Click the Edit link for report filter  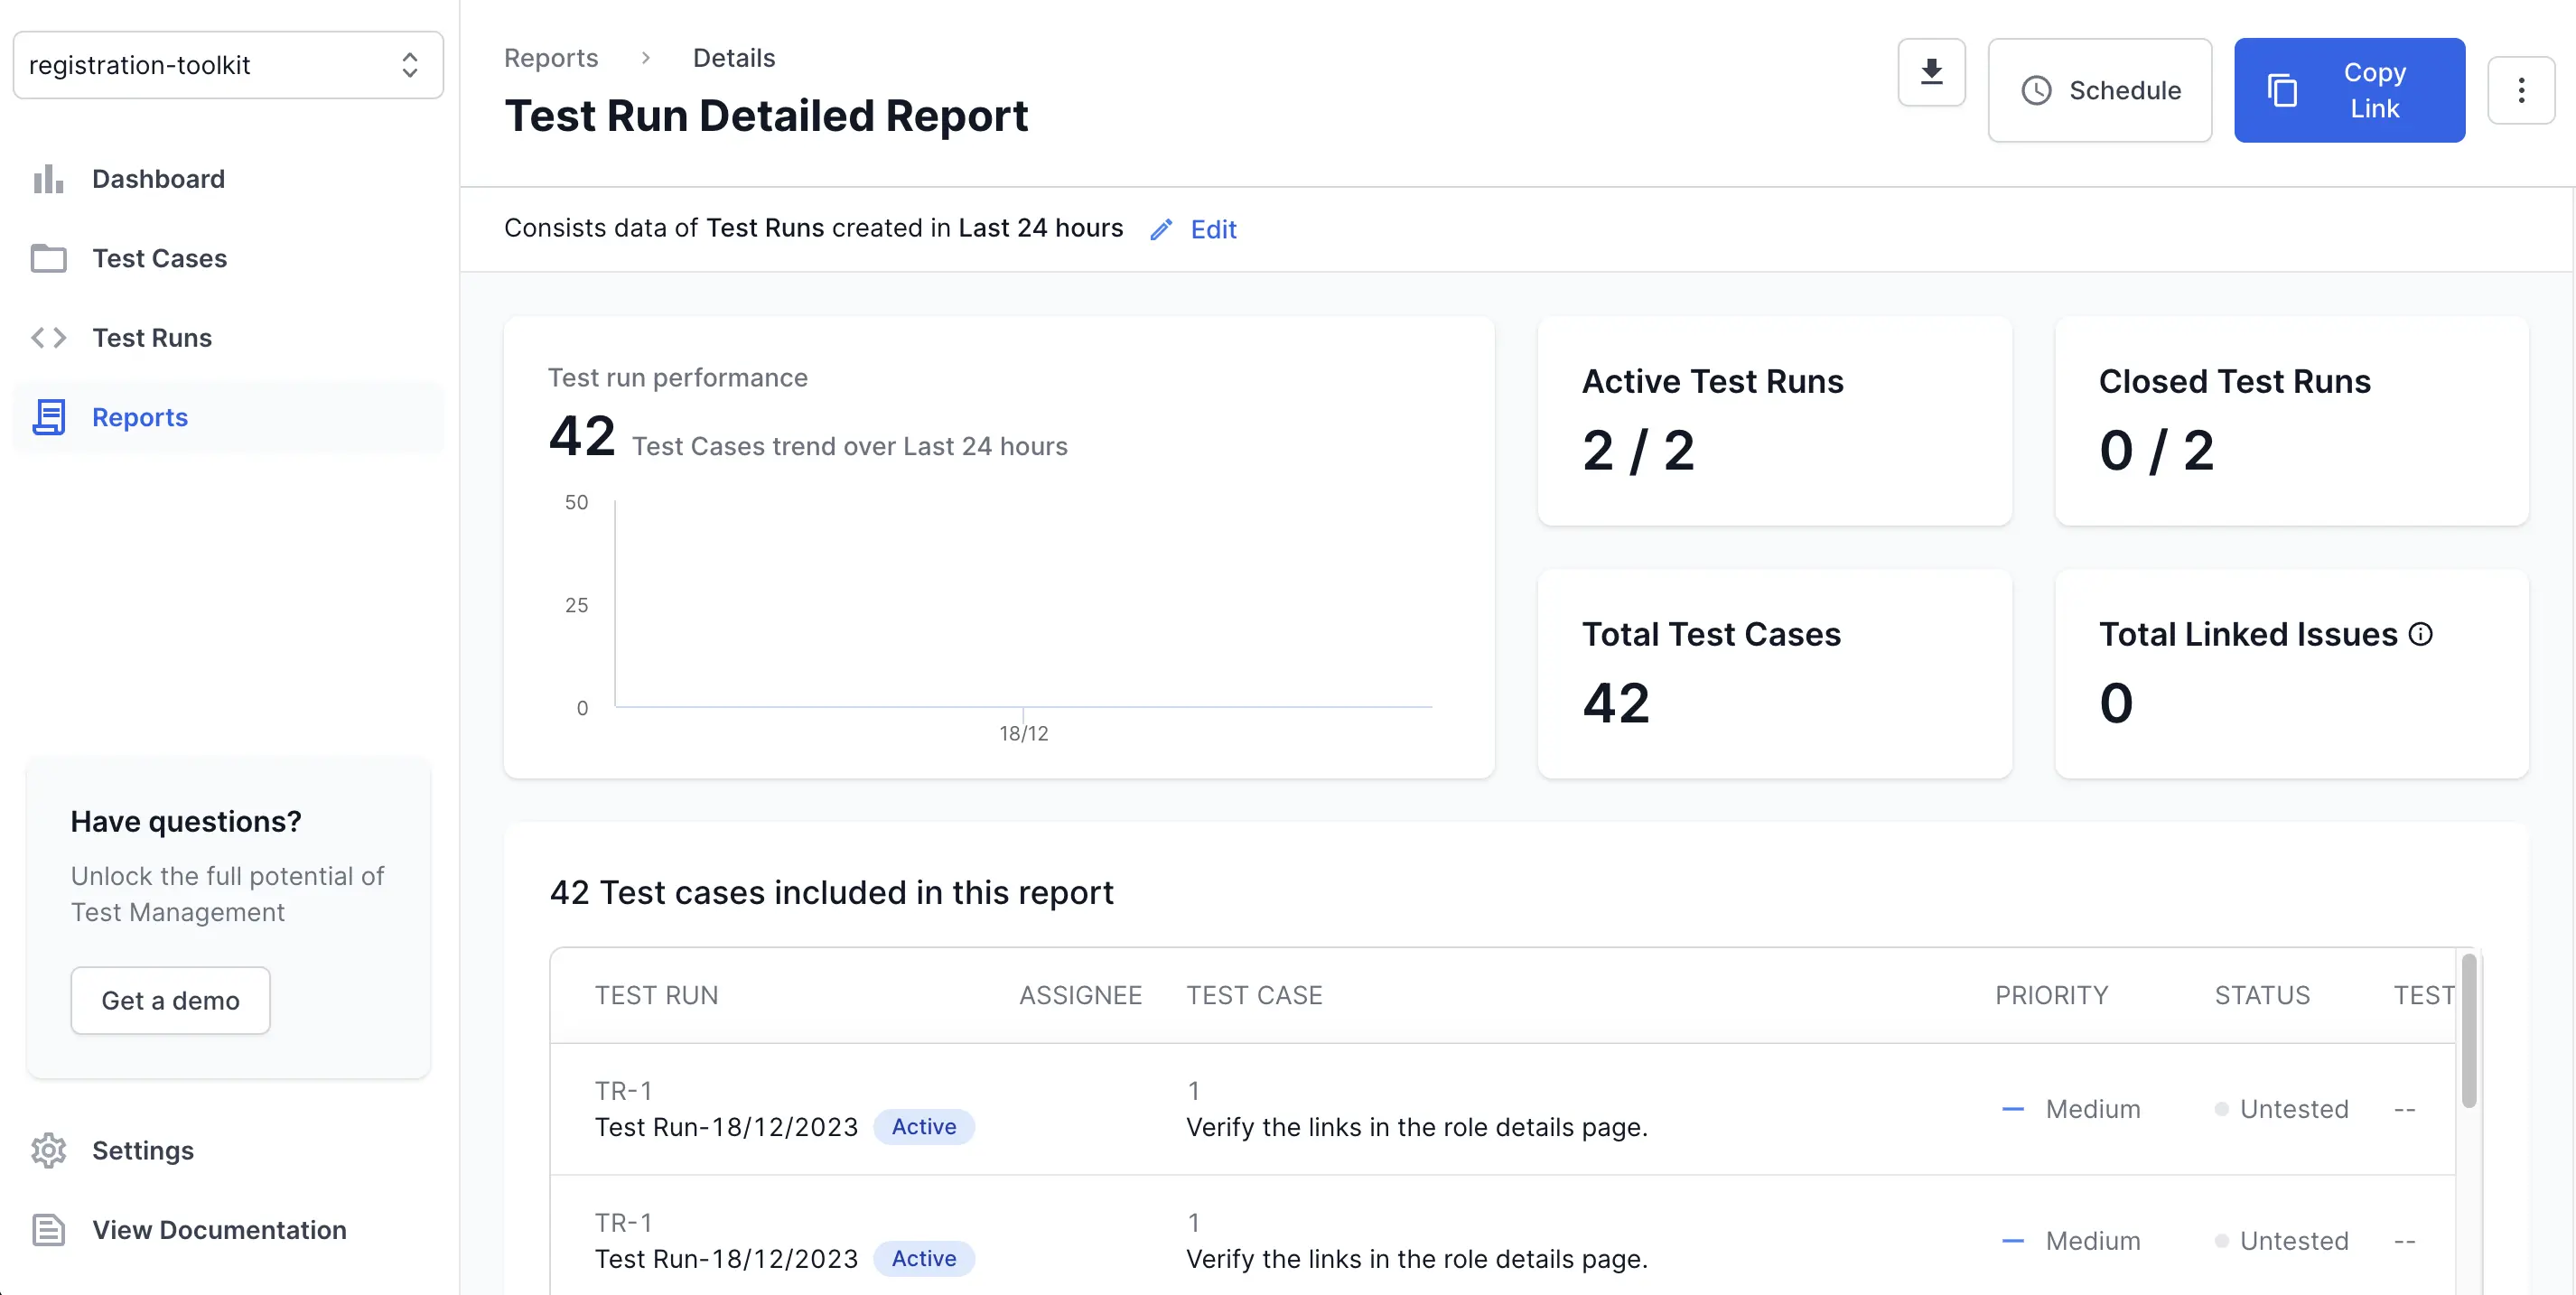click(x=1213, y=230)
